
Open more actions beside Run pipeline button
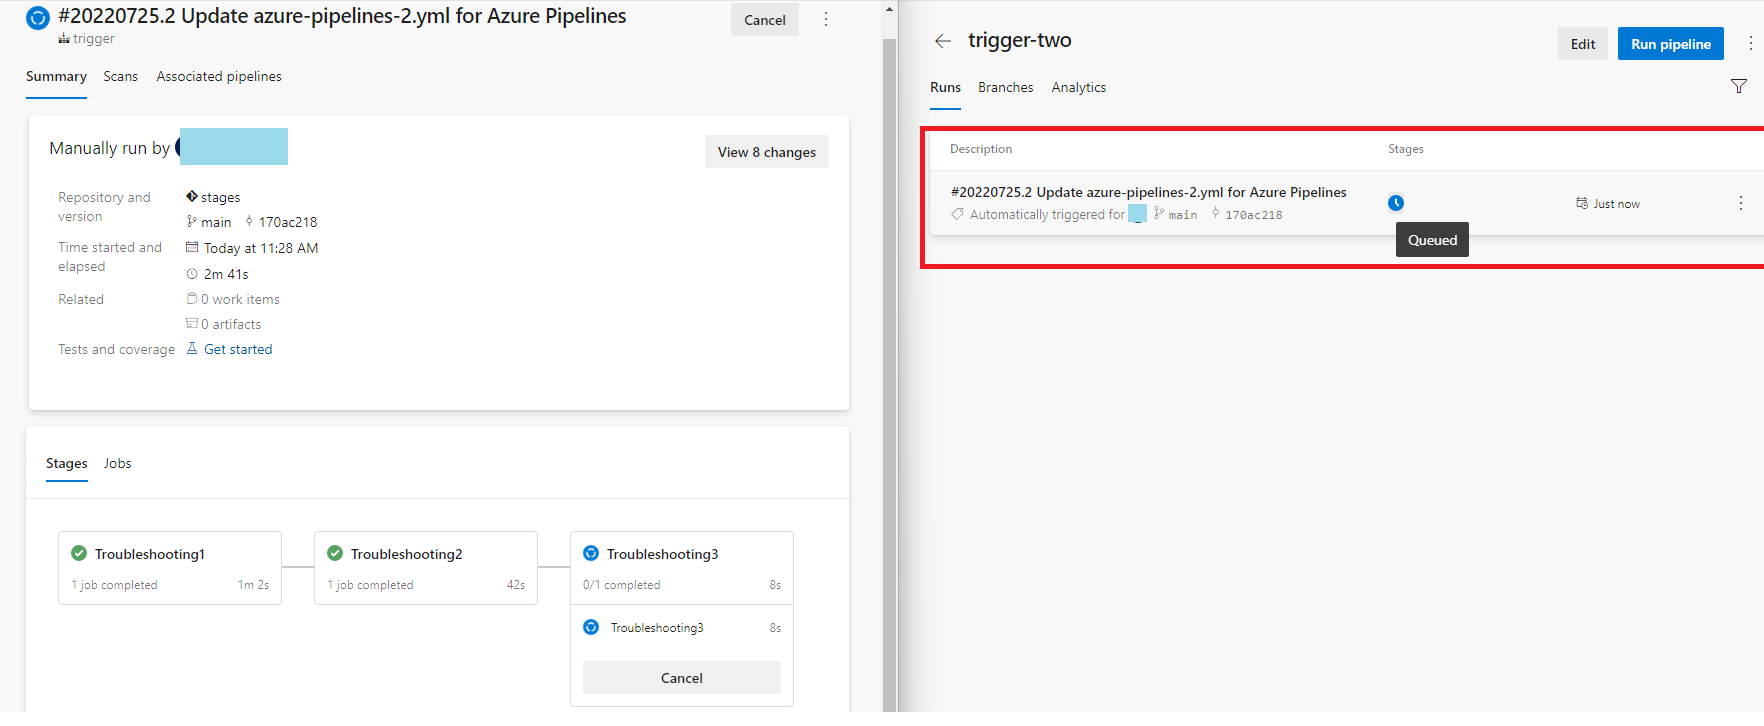pyautogui.click(x=1750, y=44)
